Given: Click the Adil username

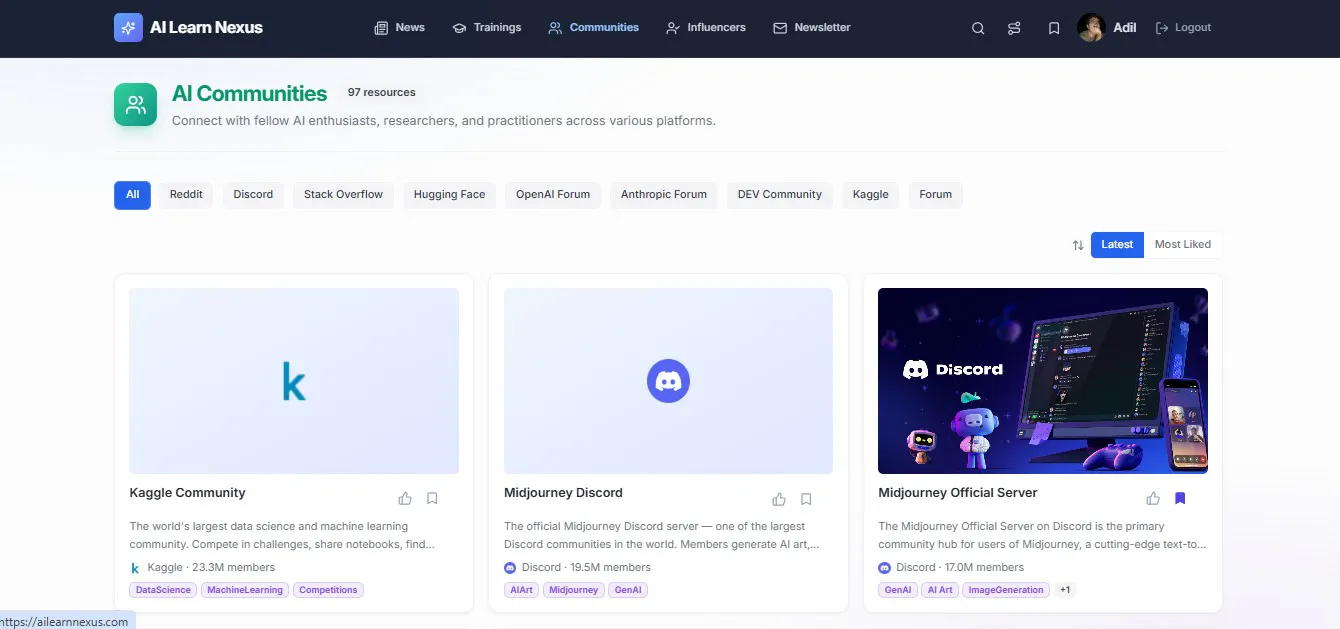Looking at the screenshot, I should 1125,28.
